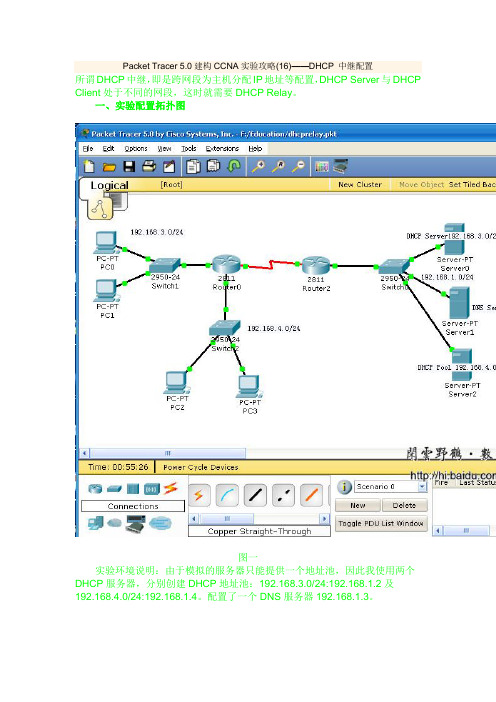The width and height of the screenshot is (496, 702).
Task: Select the PC1 computer device
Action: coord(106,291)
